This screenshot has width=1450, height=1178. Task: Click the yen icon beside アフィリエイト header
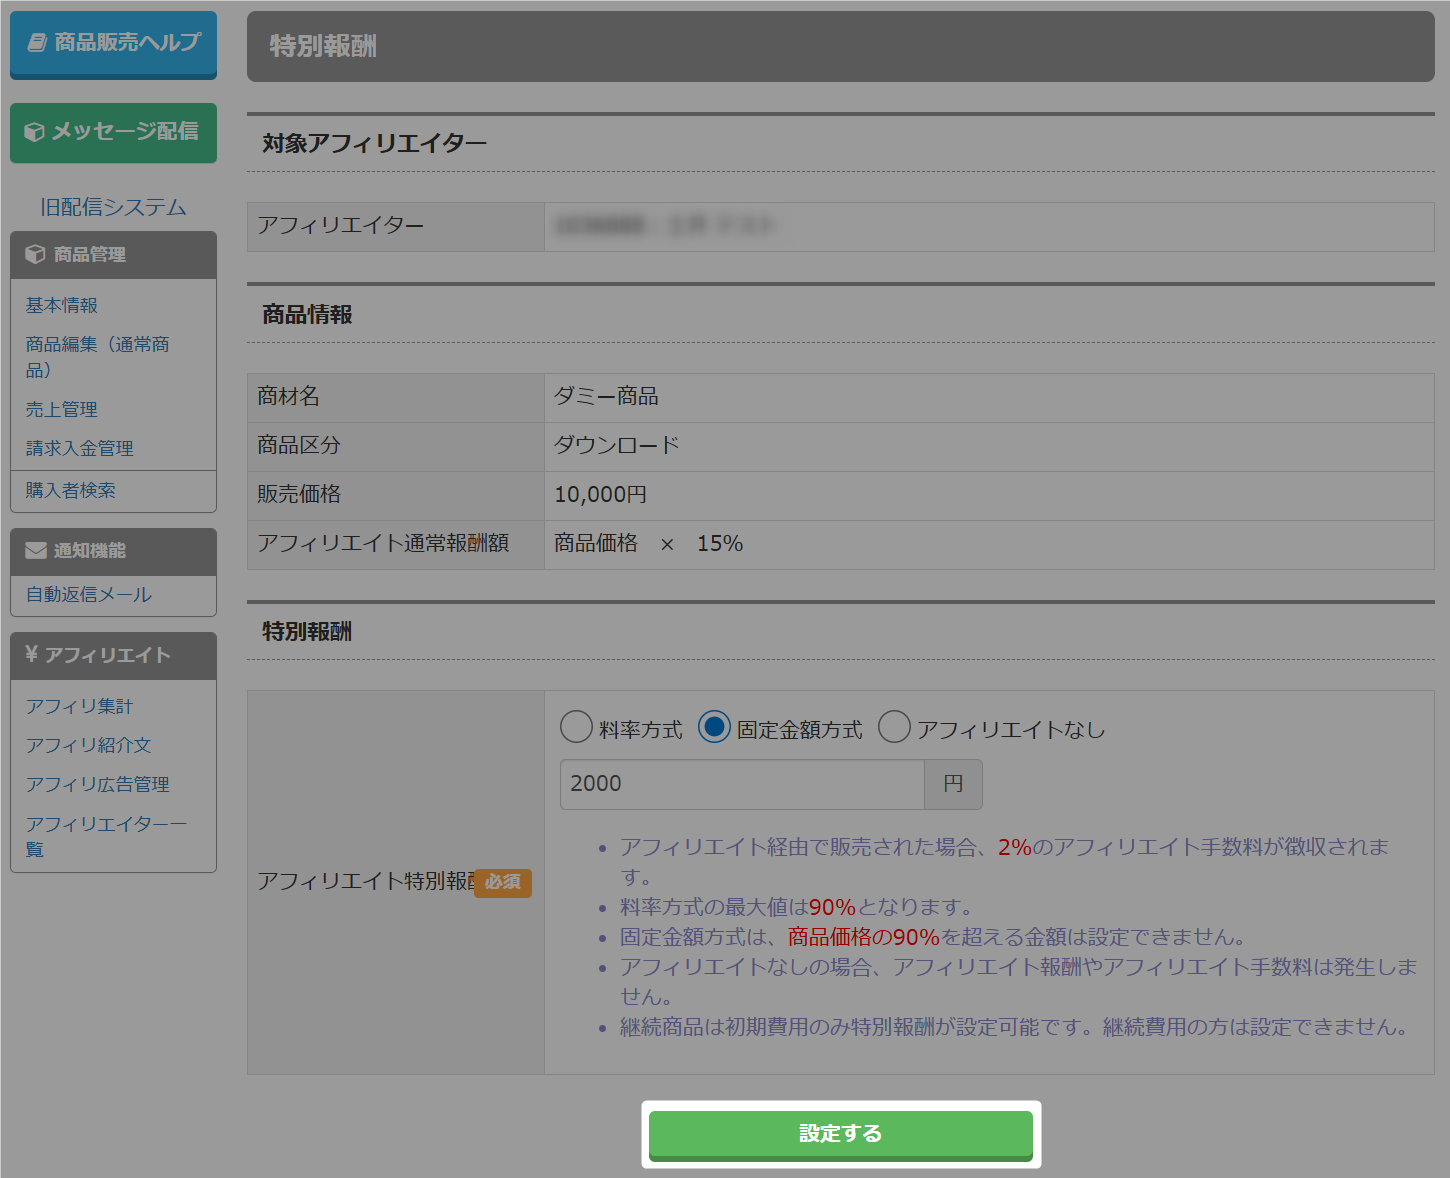pos(31,654)
